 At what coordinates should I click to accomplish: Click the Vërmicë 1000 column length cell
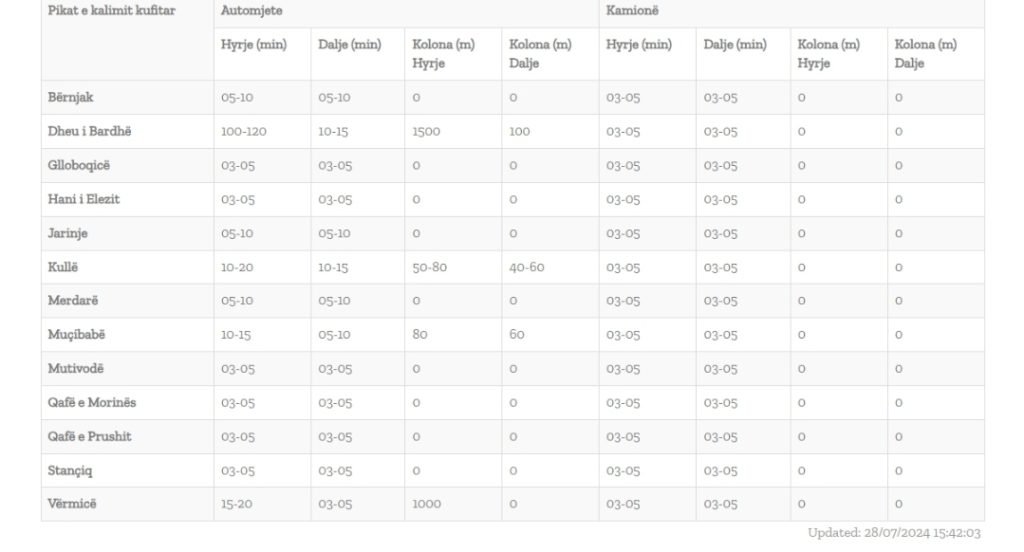pyautogui.click(x=426, y=504)
